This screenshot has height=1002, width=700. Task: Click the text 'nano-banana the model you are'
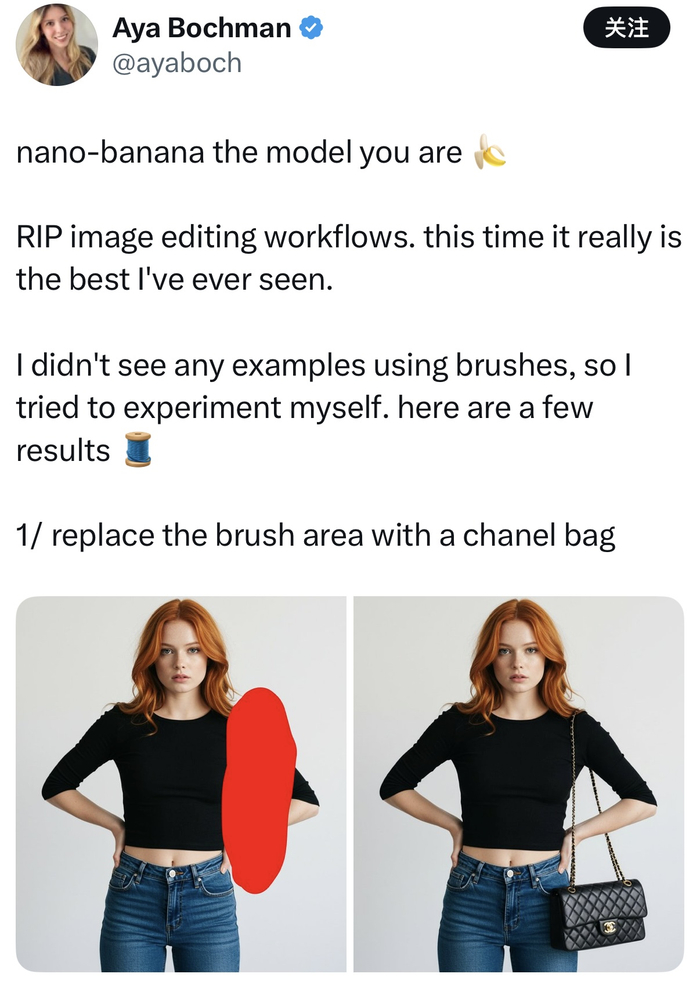click(239, 153)
